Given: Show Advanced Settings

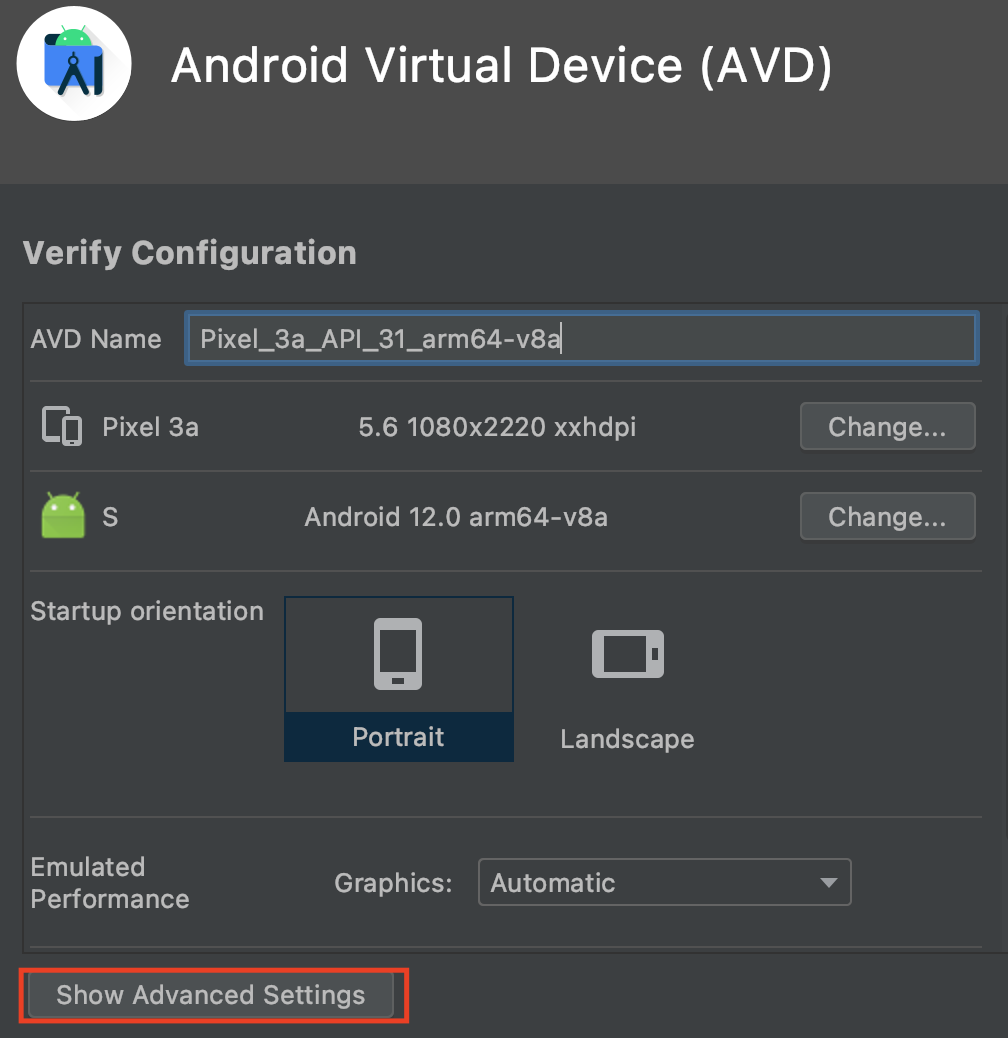Looking at the screenshot, I should tap(210, 994).
